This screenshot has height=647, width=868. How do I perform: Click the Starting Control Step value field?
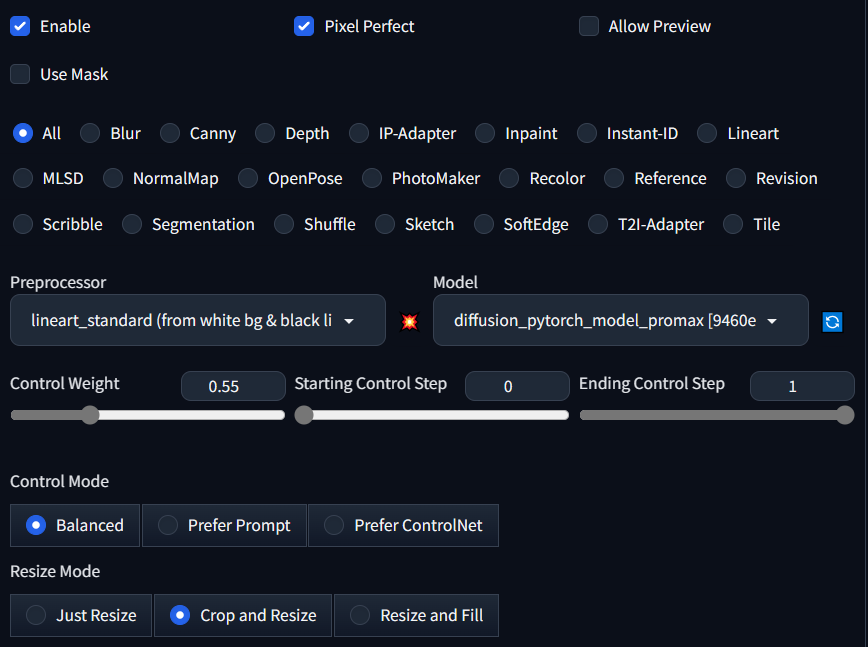pyautogui.click(x=517, y=386)
